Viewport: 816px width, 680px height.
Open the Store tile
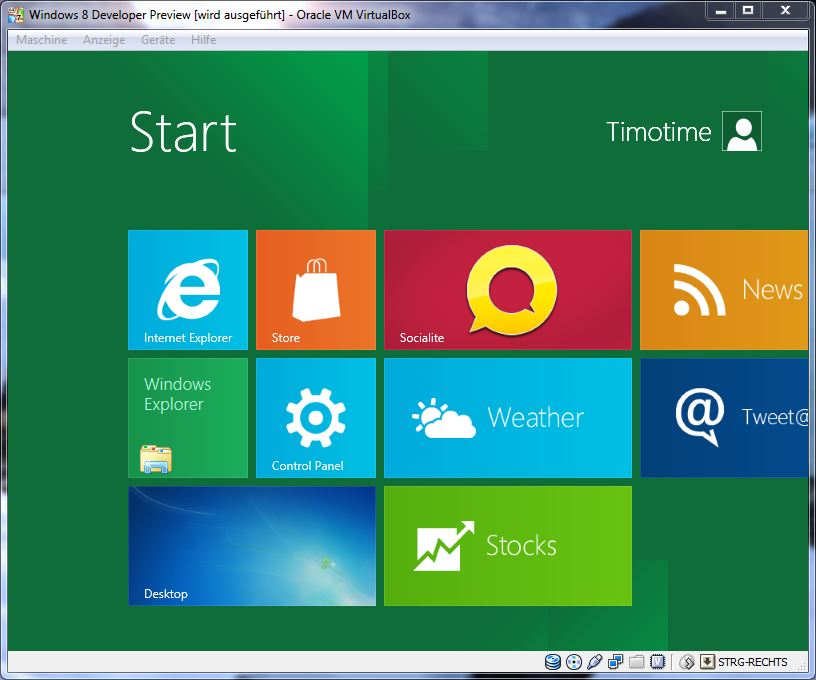point(316,290)
